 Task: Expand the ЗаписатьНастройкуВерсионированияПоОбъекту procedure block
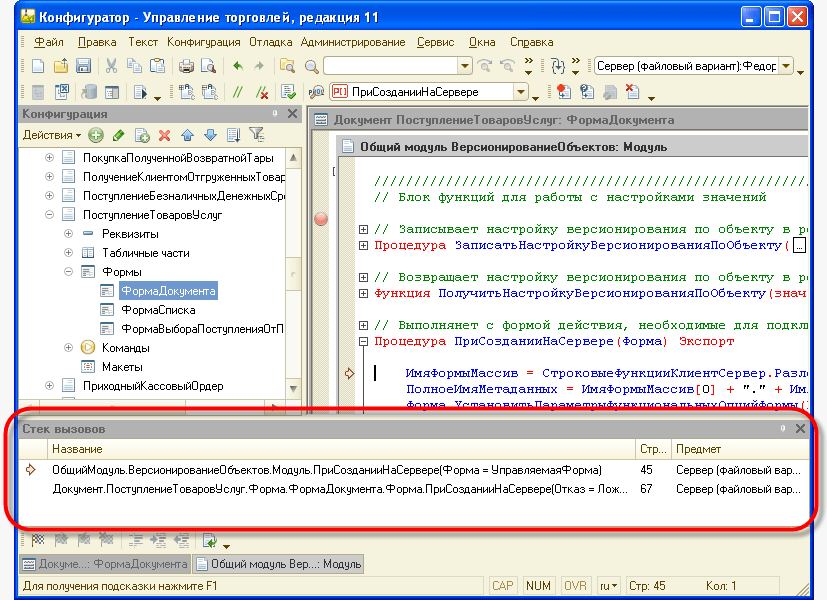(363, 245)
